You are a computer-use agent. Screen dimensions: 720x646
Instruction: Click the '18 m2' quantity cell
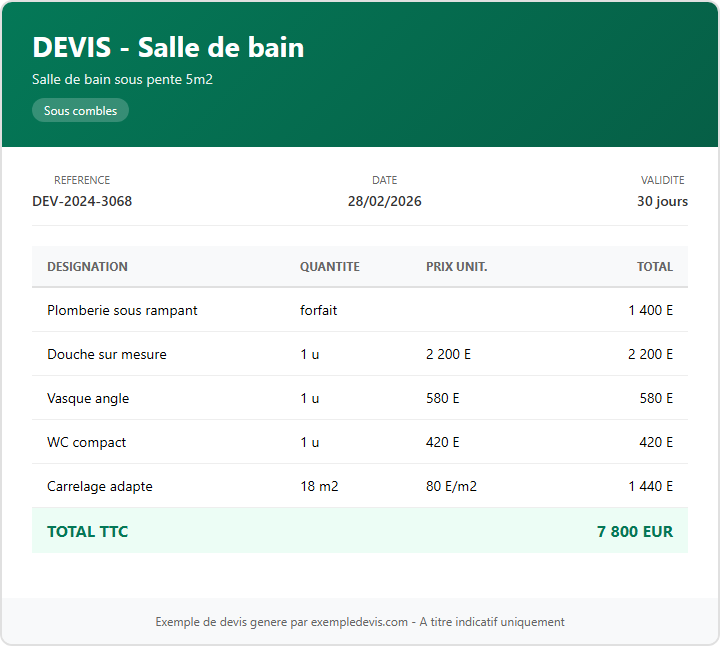pos(319,486)
